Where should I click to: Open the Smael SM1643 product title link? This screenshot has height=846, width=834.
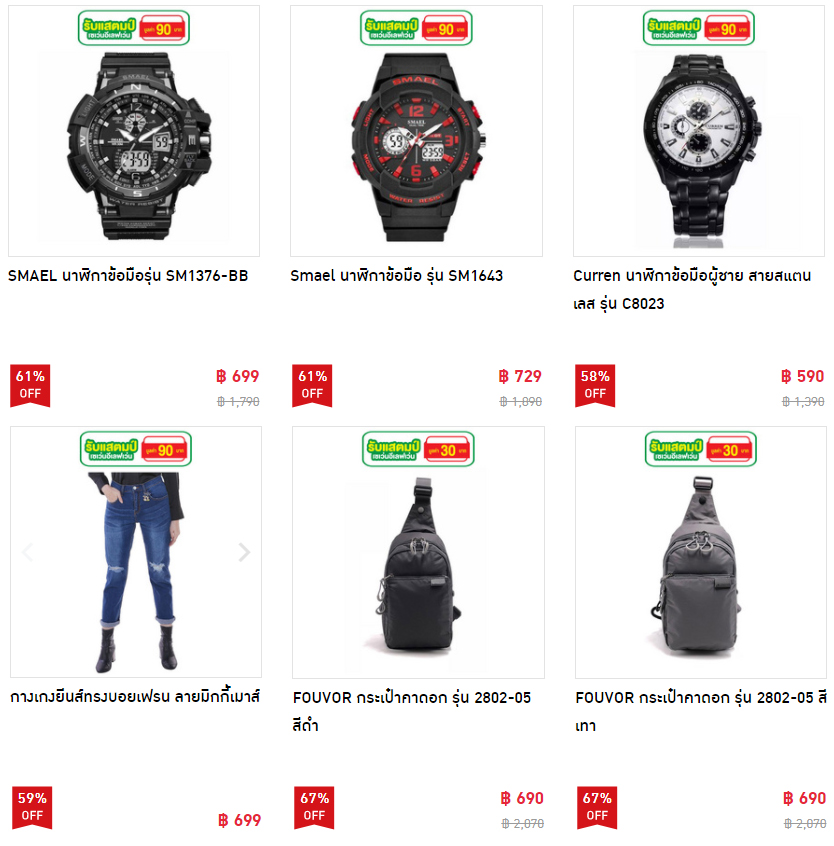pos(397,276)
